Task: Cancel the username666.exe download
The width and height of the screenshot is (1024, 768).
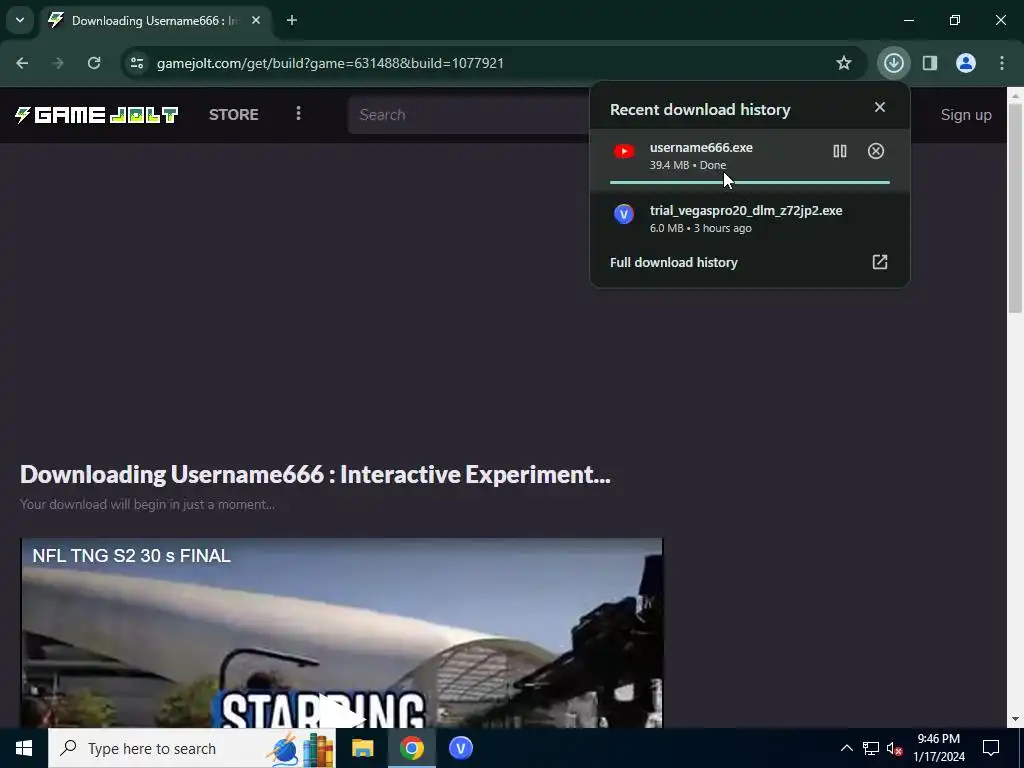Action: (x=876, y=152)
